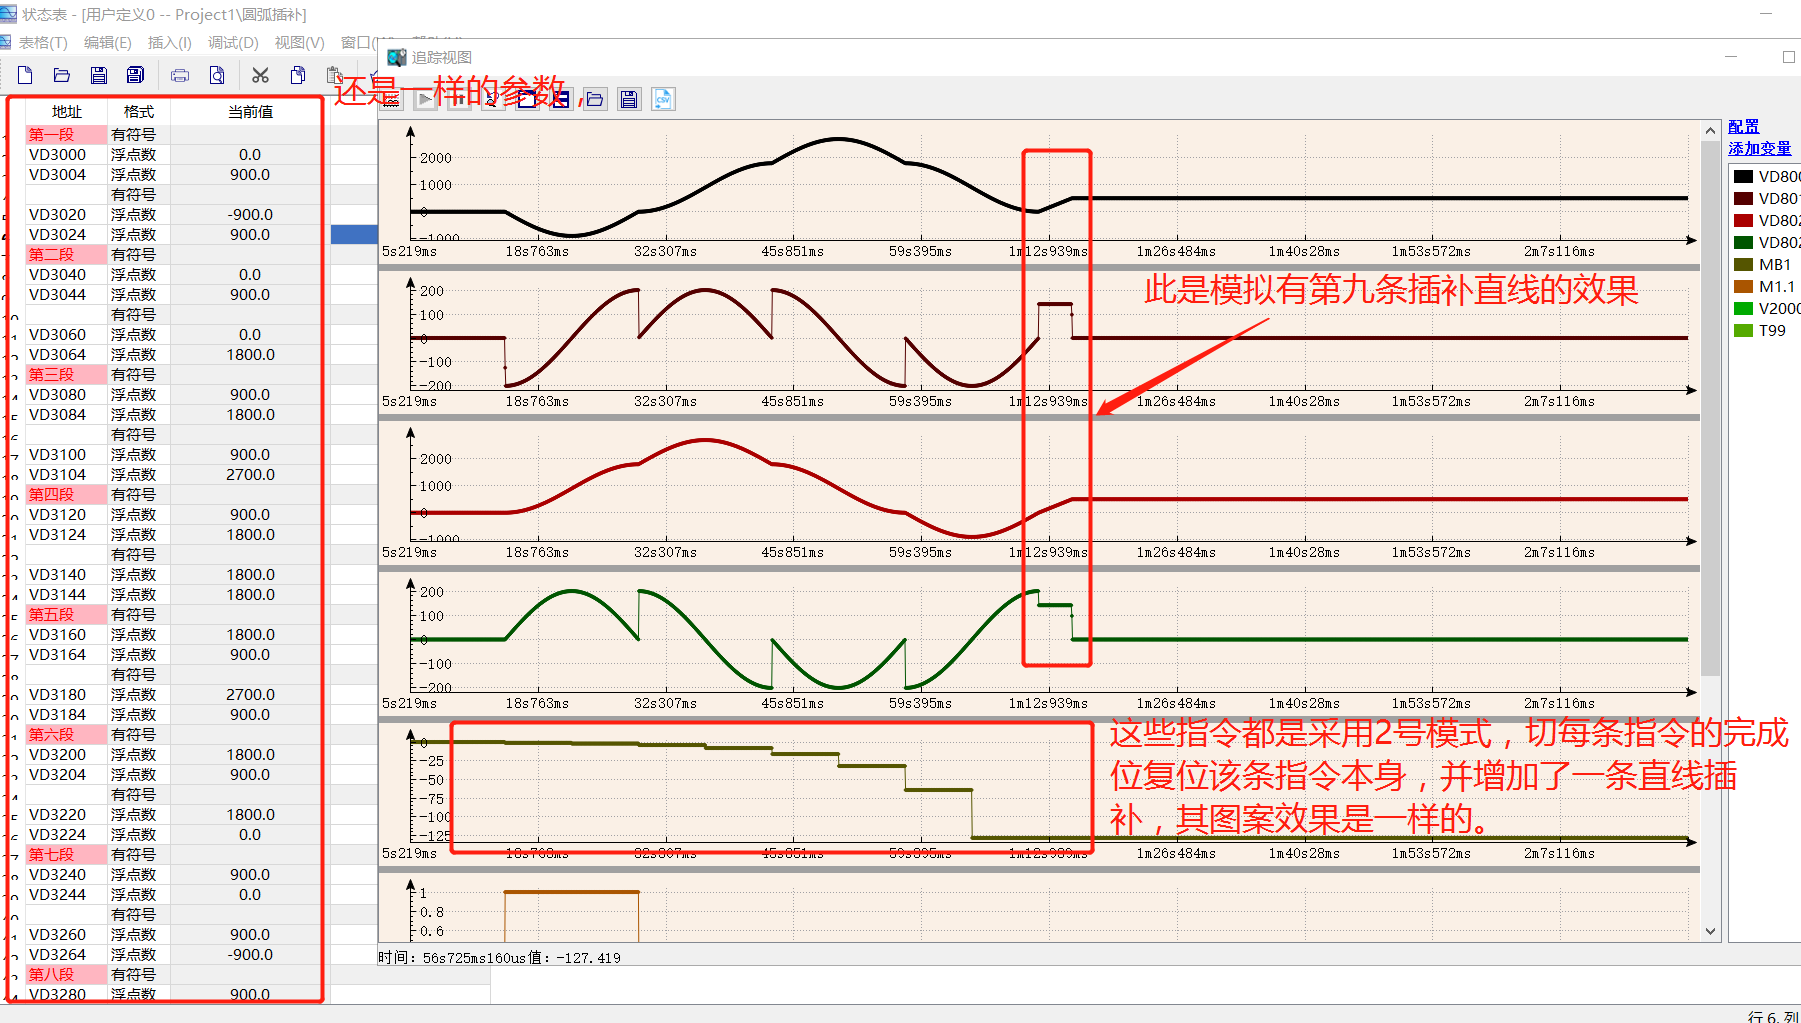This screenshot has width=1801, height=1023.
Task: Click the New file toolbar icon
Action: pyautogui.click(x=25, y=75)
